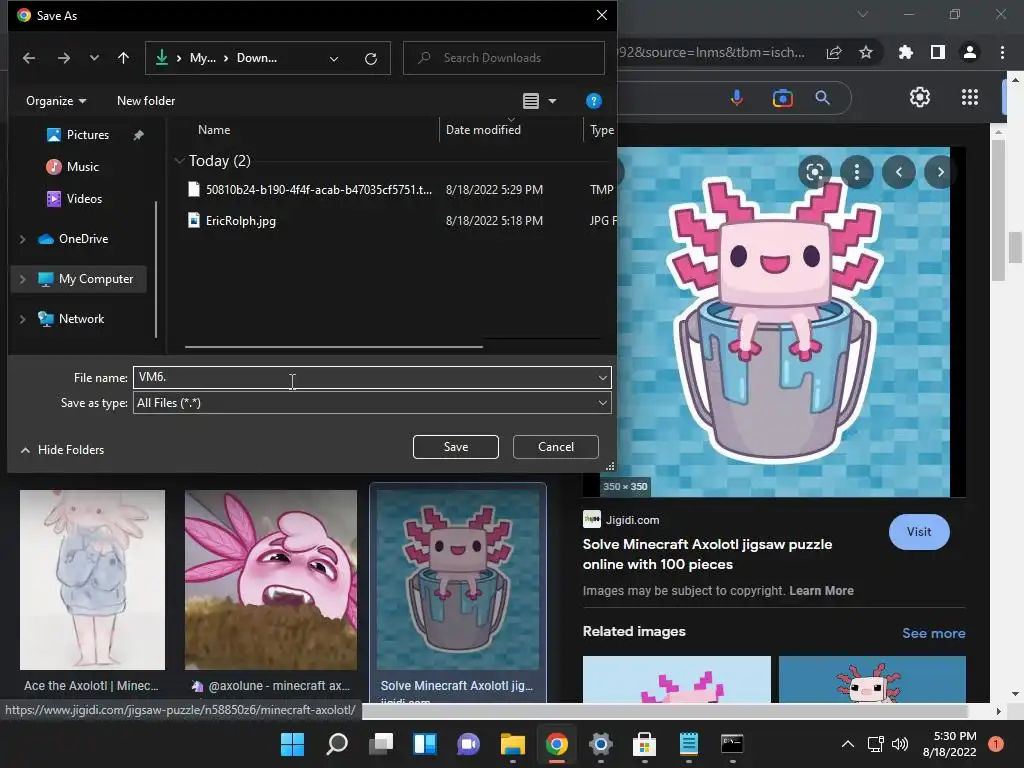Open recent locations dropdown arrow

[94, 58]
